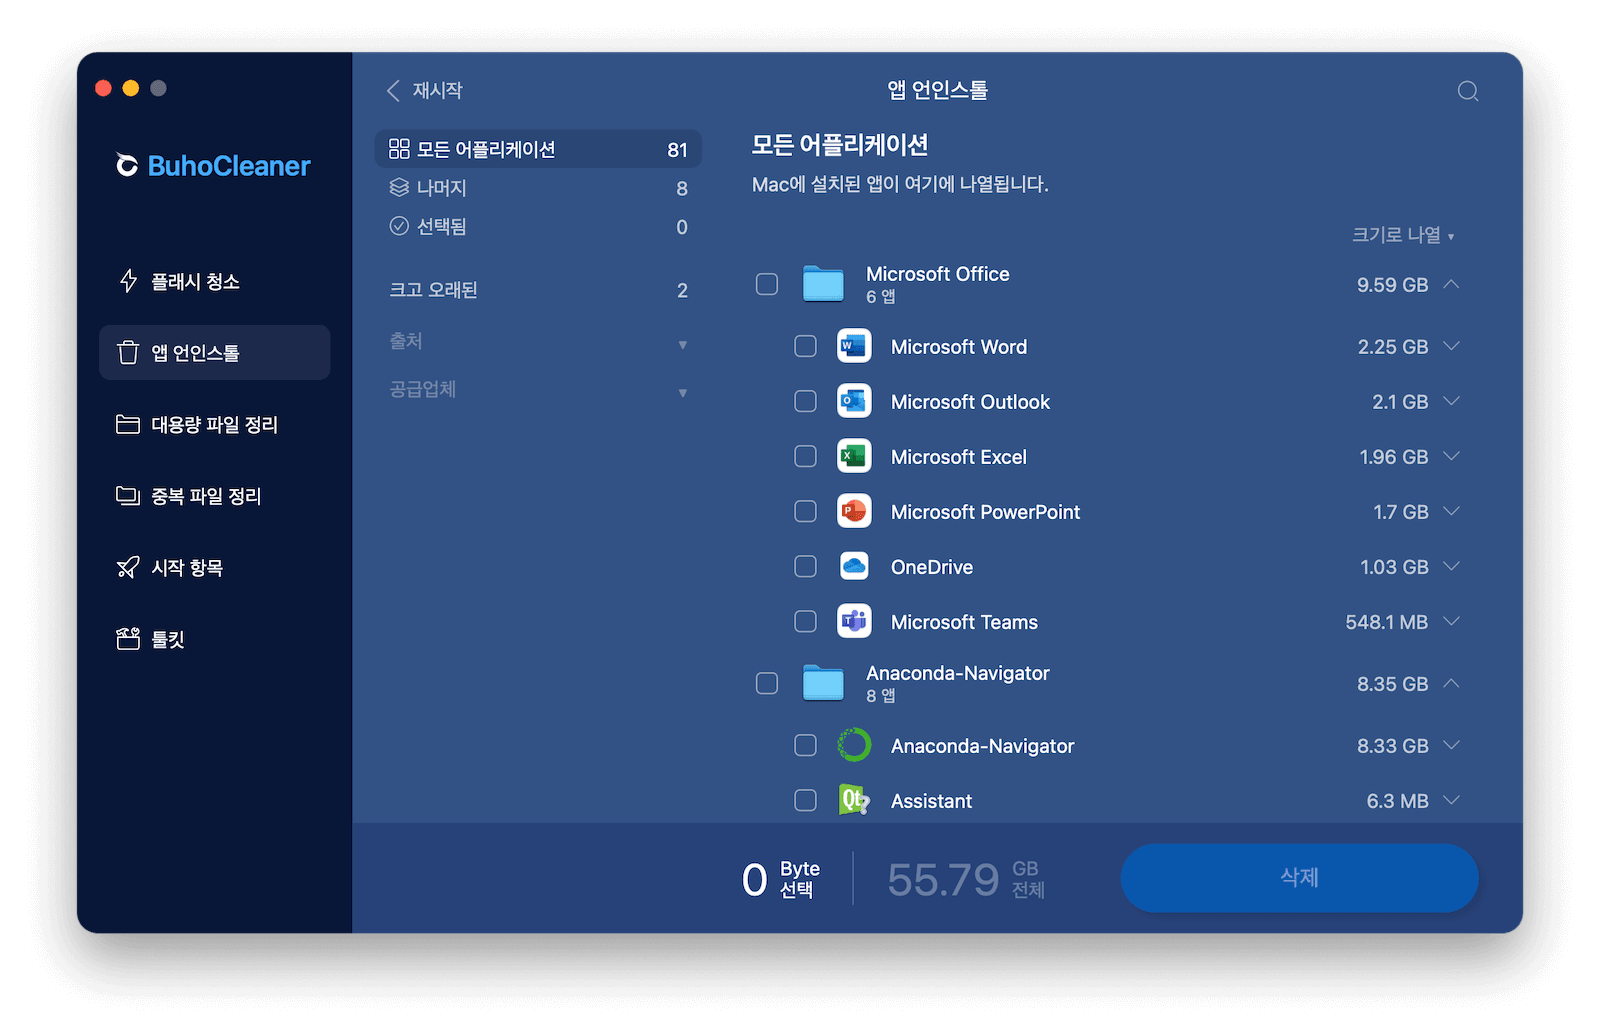Click the Microsoft Word app icon
This screenshot has width=1600, height=1035.
pyautogui.click(x=854, y=346)
